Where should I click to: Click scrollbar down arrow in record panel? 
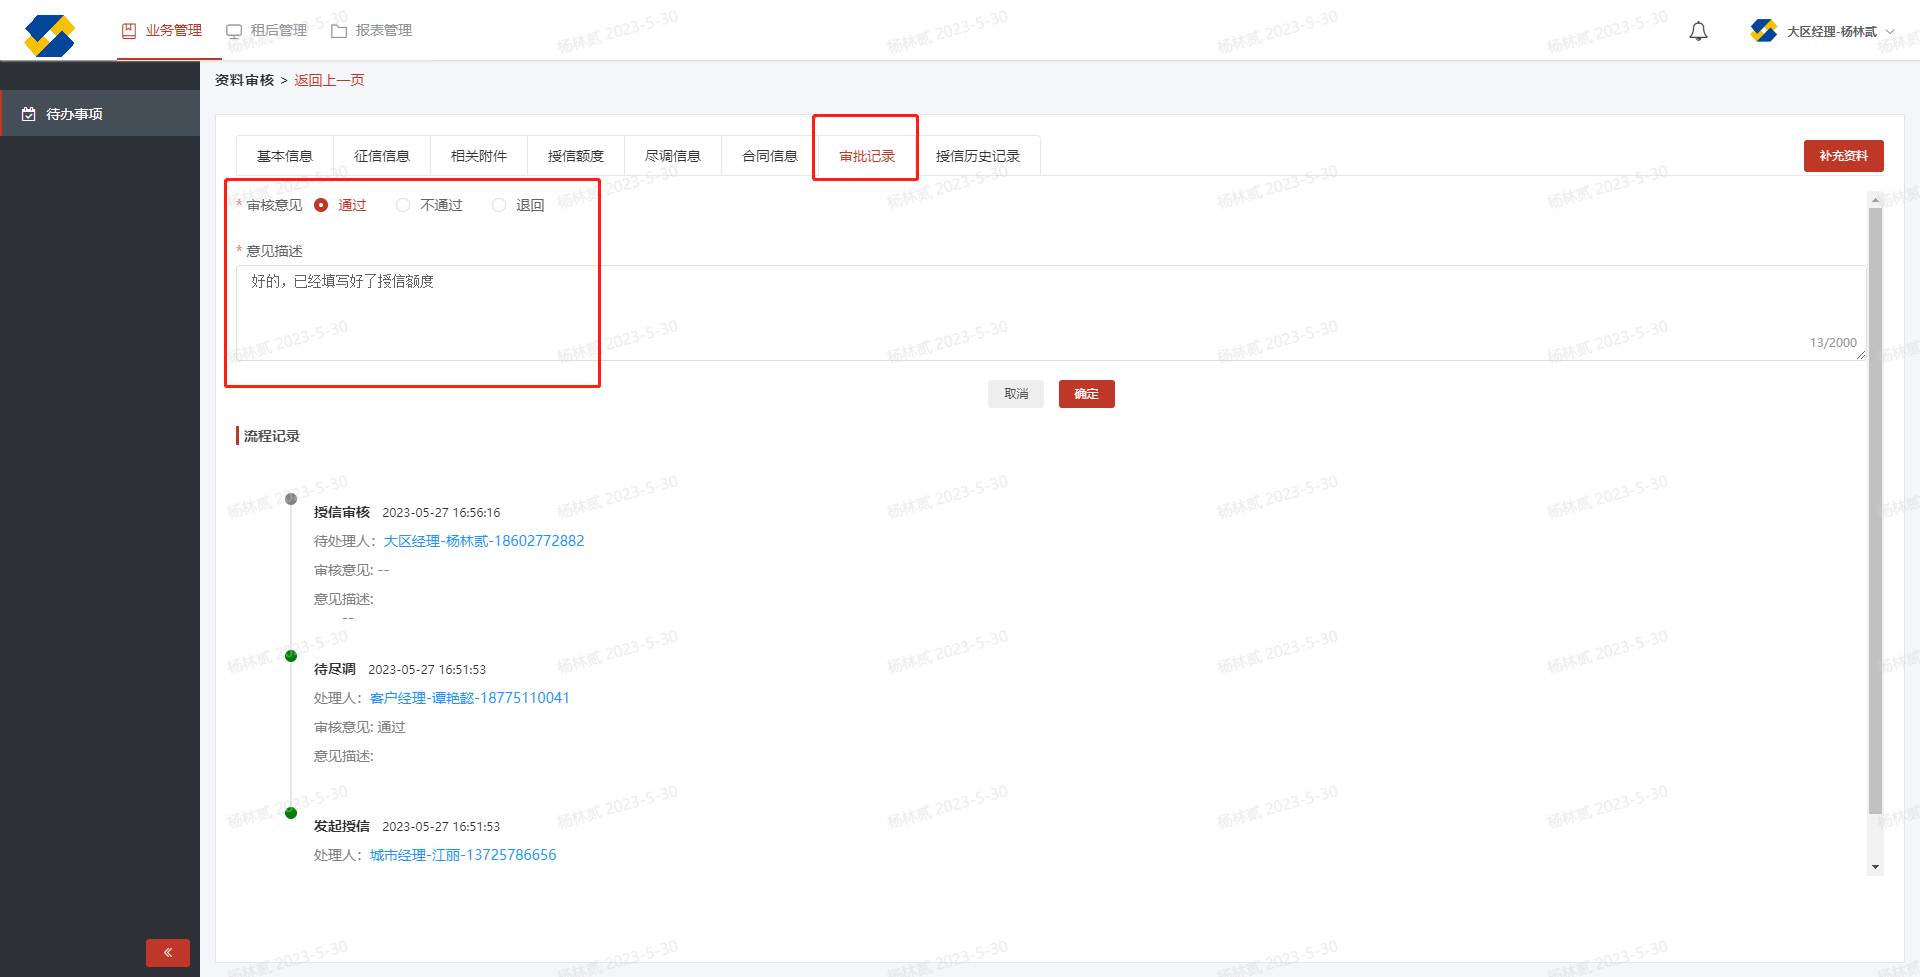[1875, 867]
